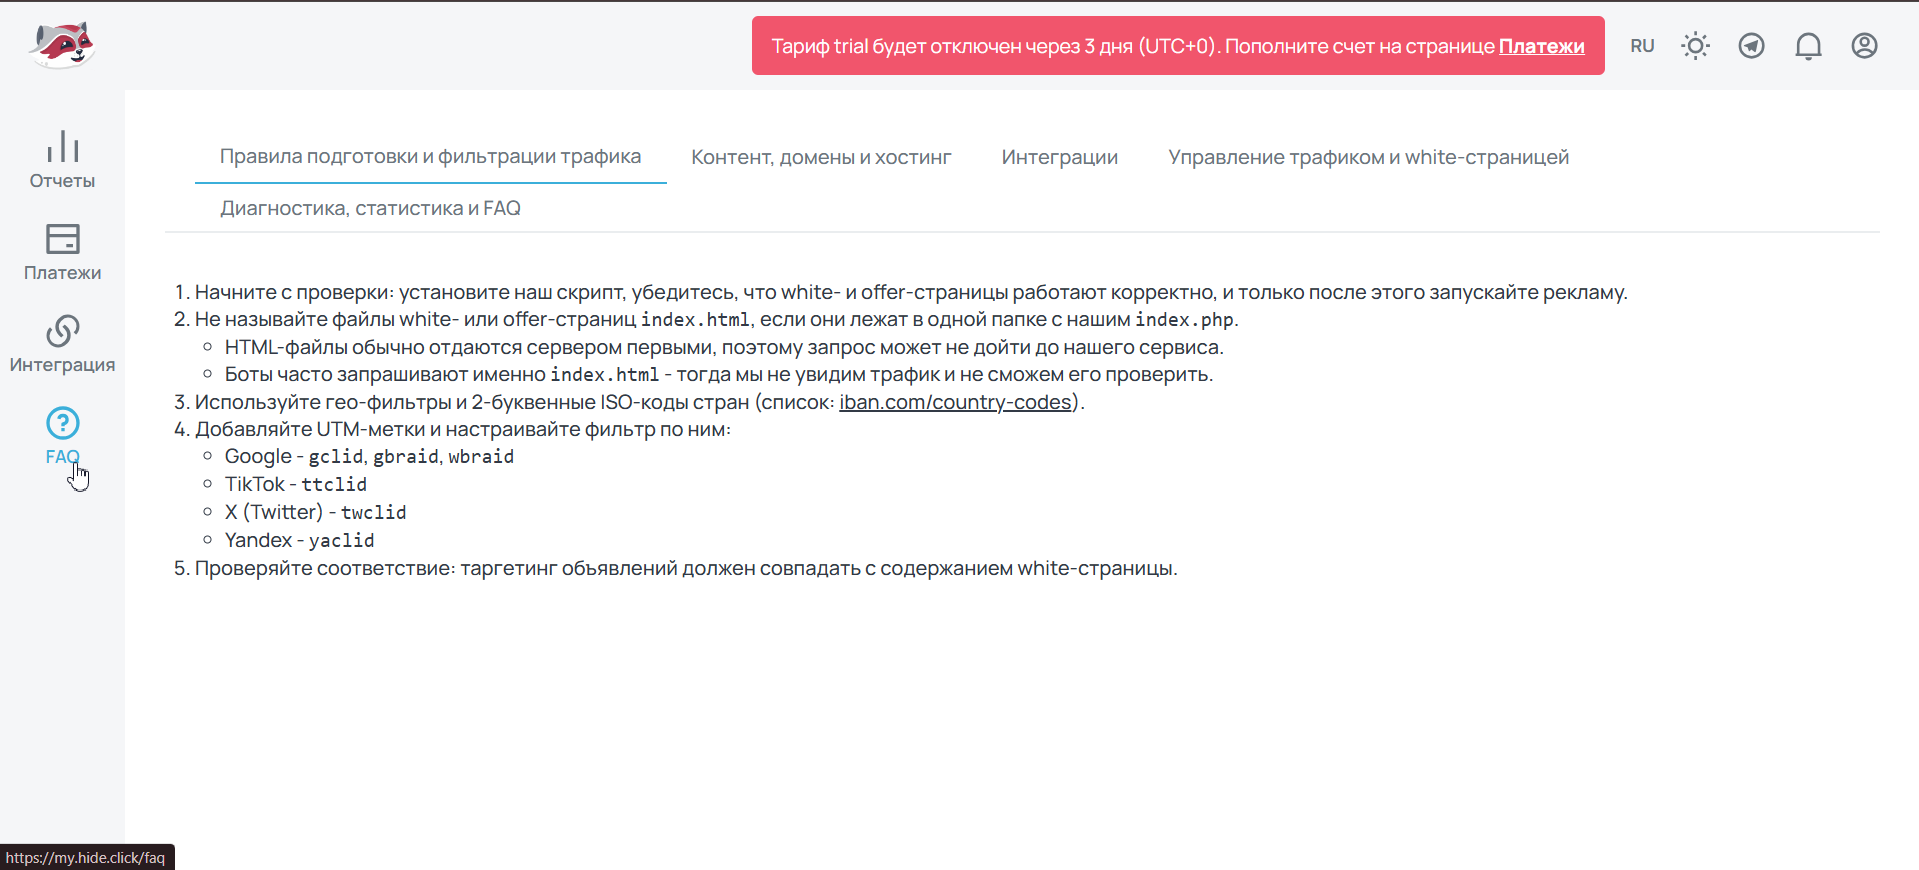1919x870 pixels.
Task: Open the RU language selector
Action: (1642, 46)
